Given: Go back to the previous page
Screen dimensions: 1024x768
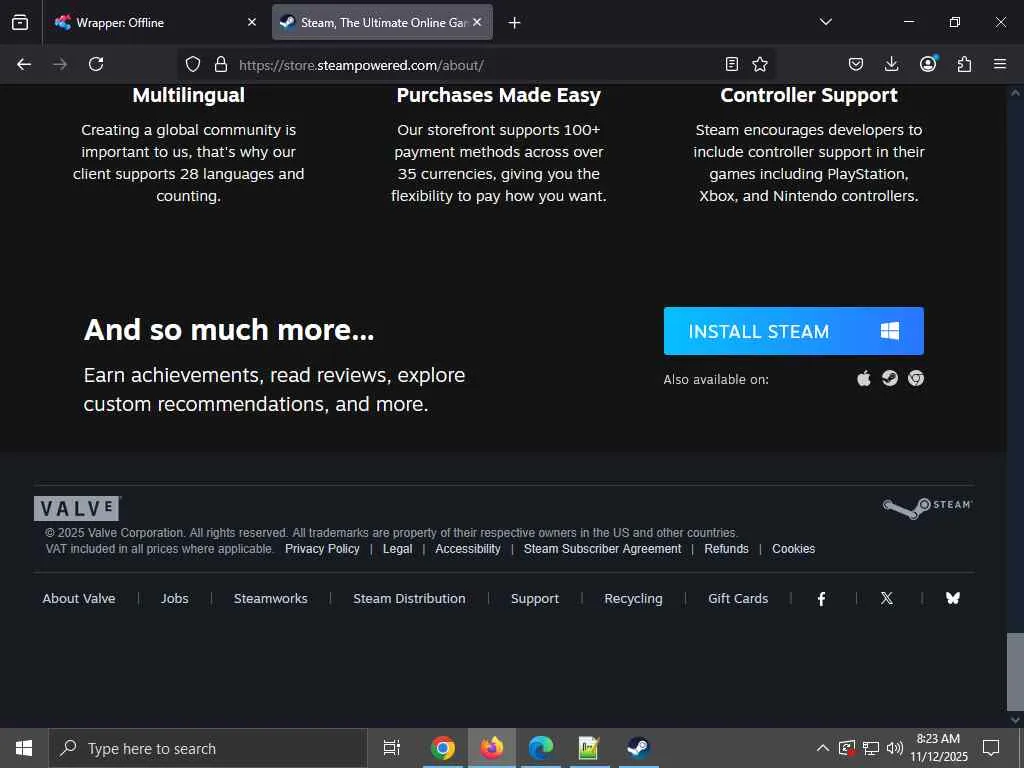Looking at the screenshot, I should [x=24, y=64].
